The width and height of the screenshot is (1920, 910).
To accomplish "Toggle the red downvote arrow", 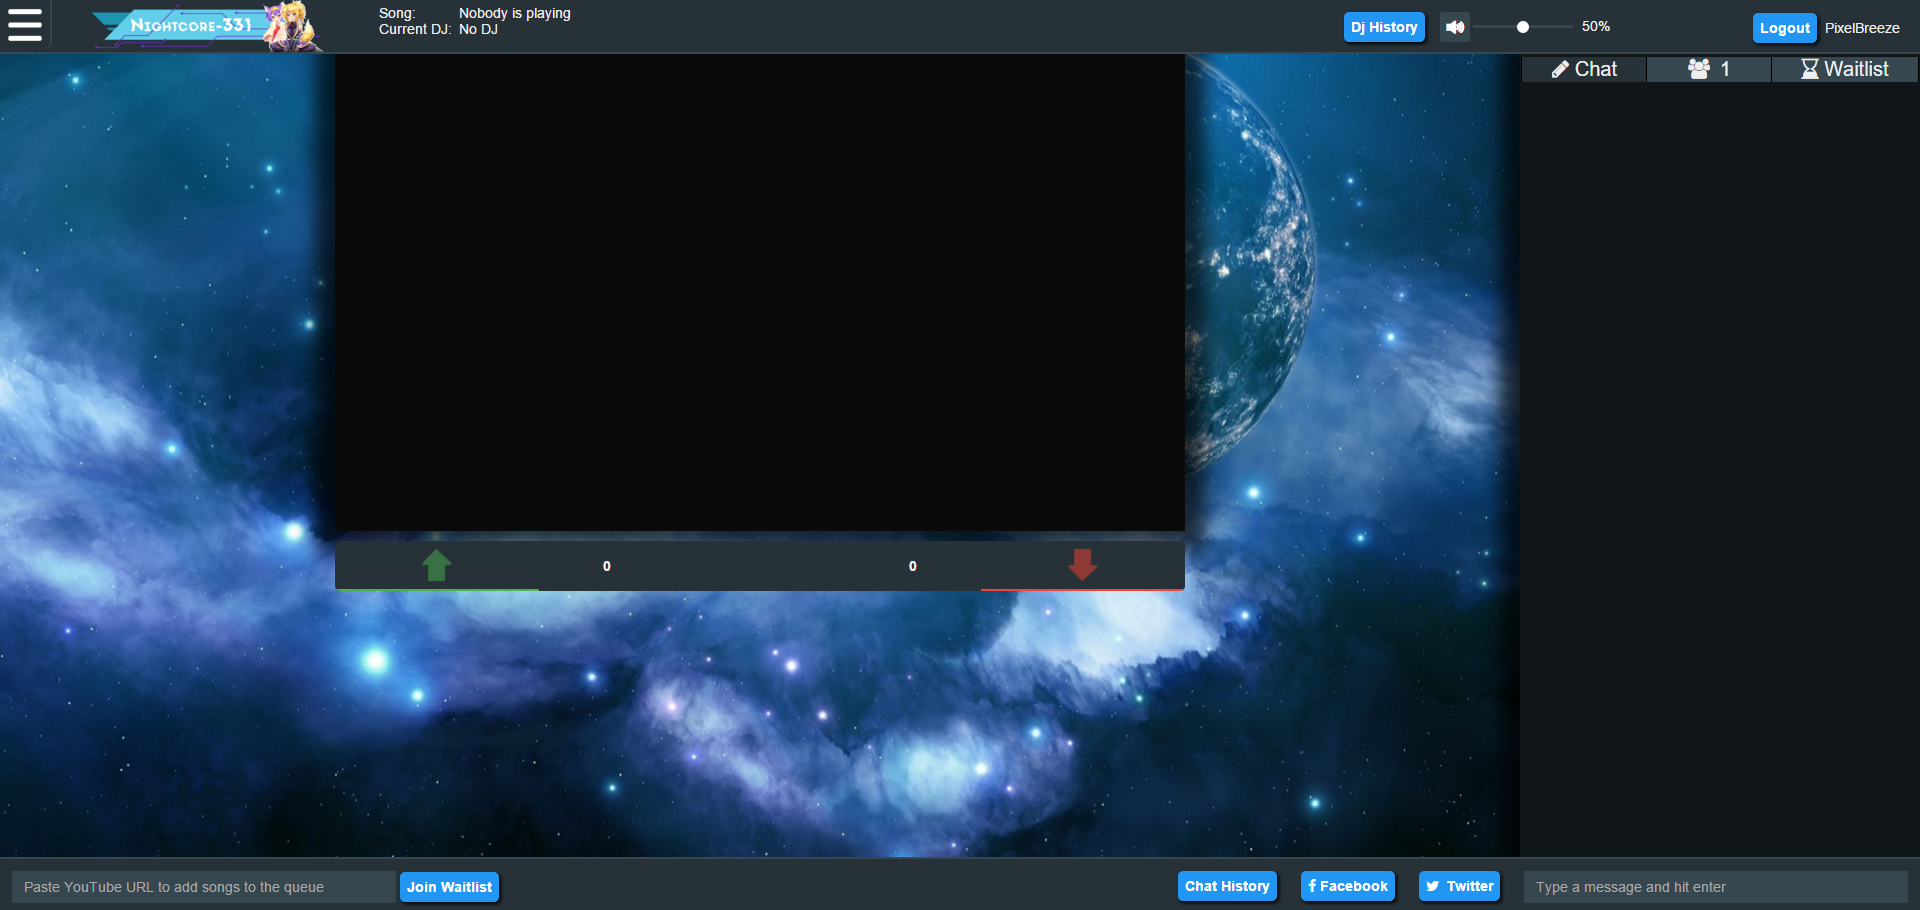I will pyautogui.click(x=1082, y=565).
